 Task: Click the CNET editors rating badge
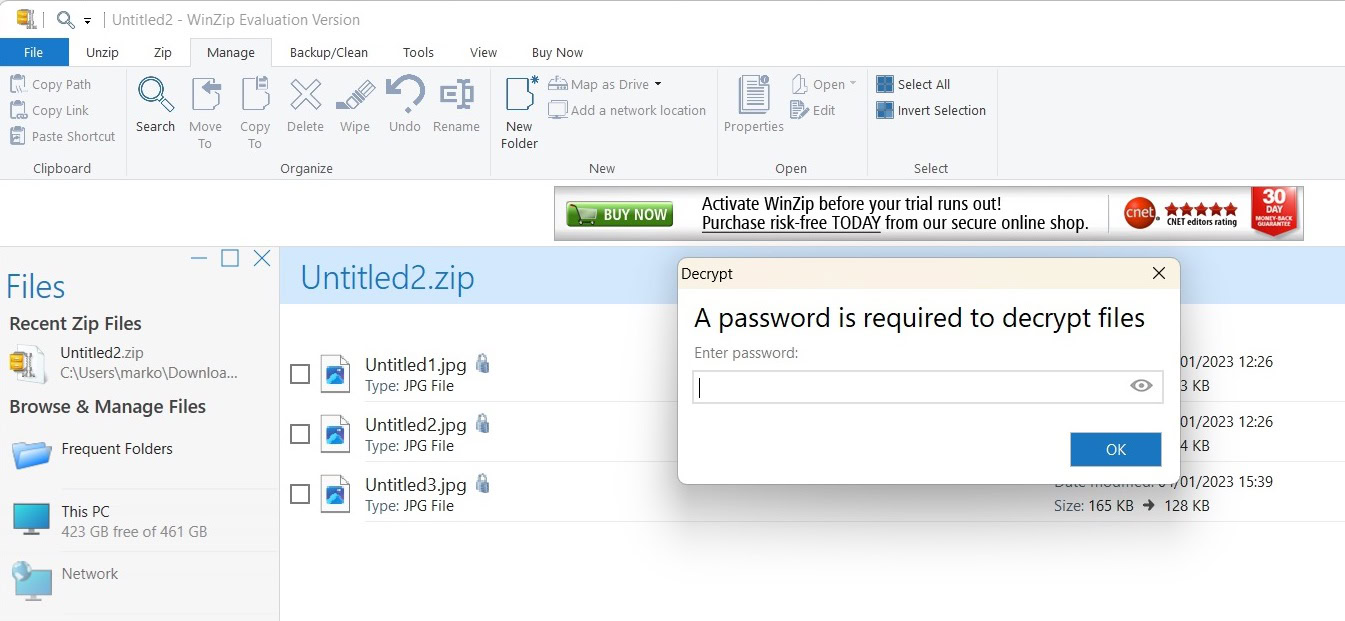pos(1182,213)
